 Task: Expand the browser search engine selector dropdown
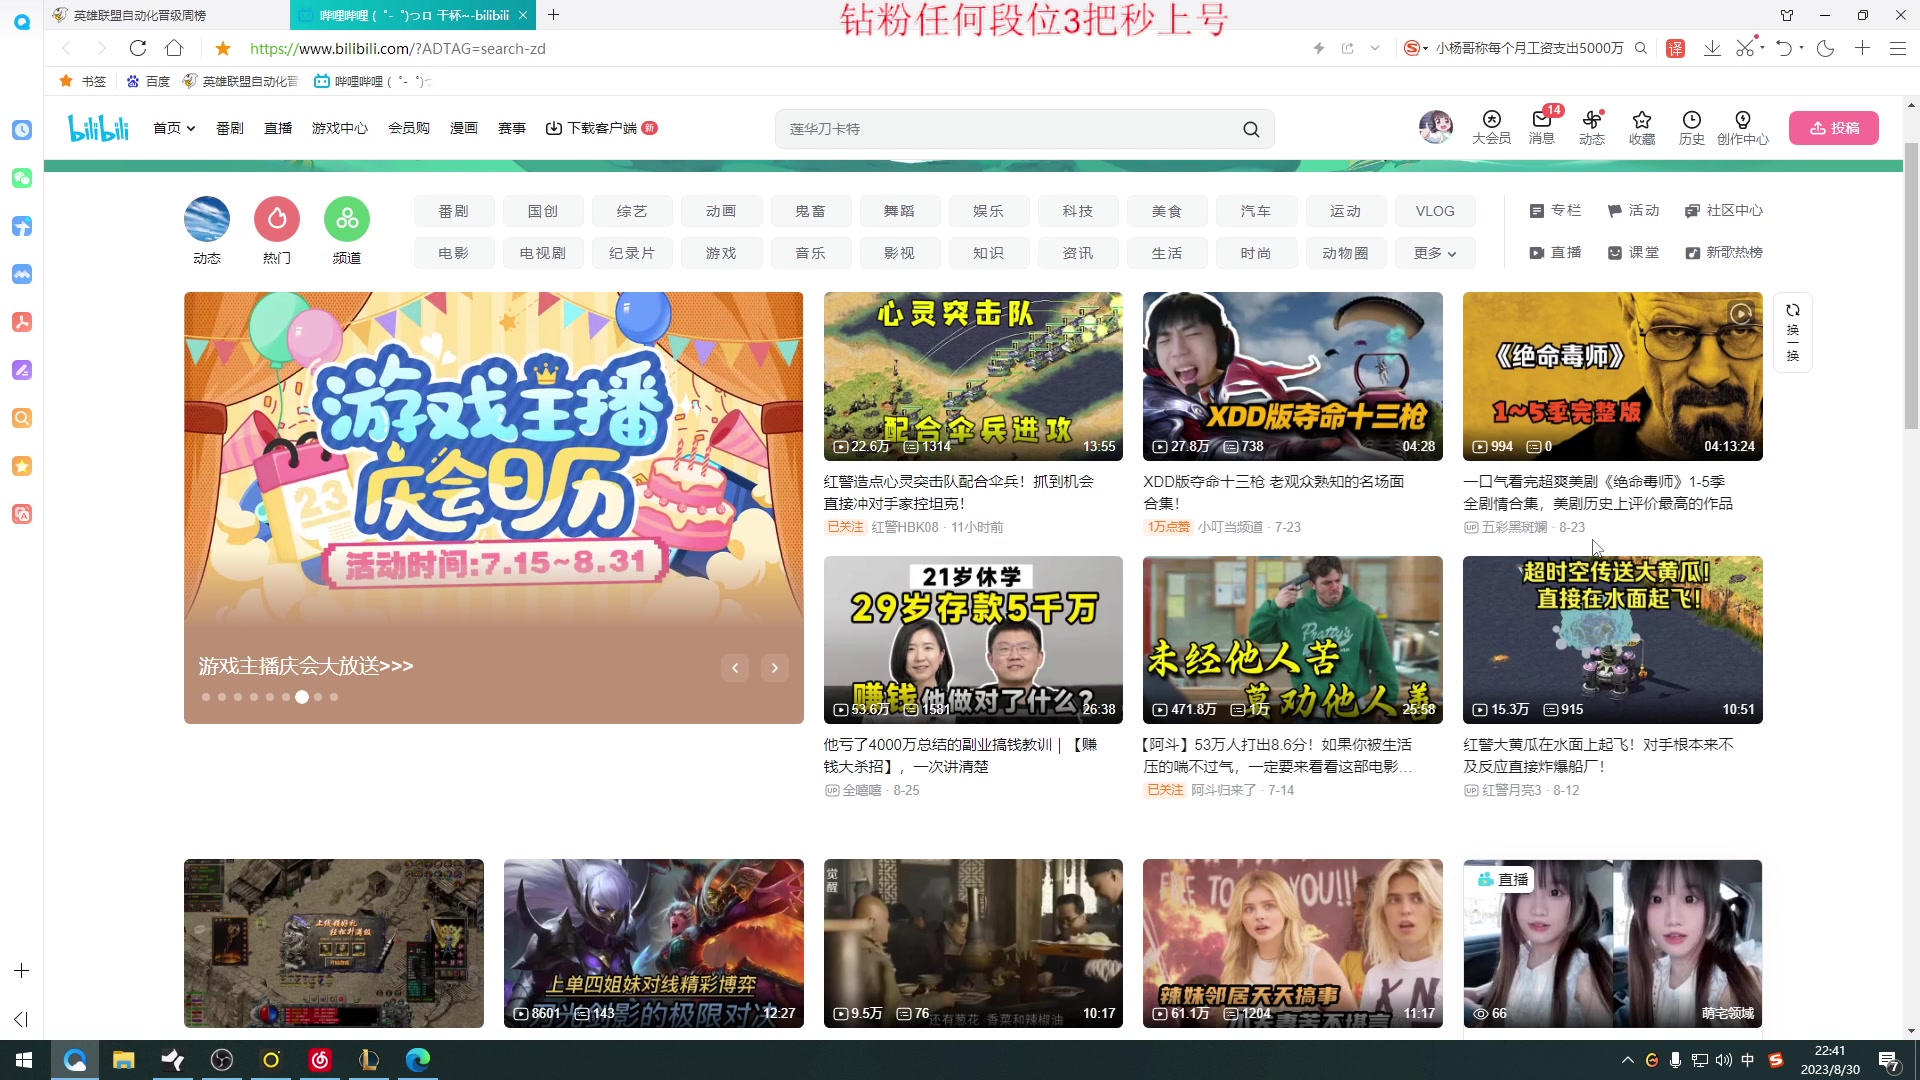pos(1415,48)
